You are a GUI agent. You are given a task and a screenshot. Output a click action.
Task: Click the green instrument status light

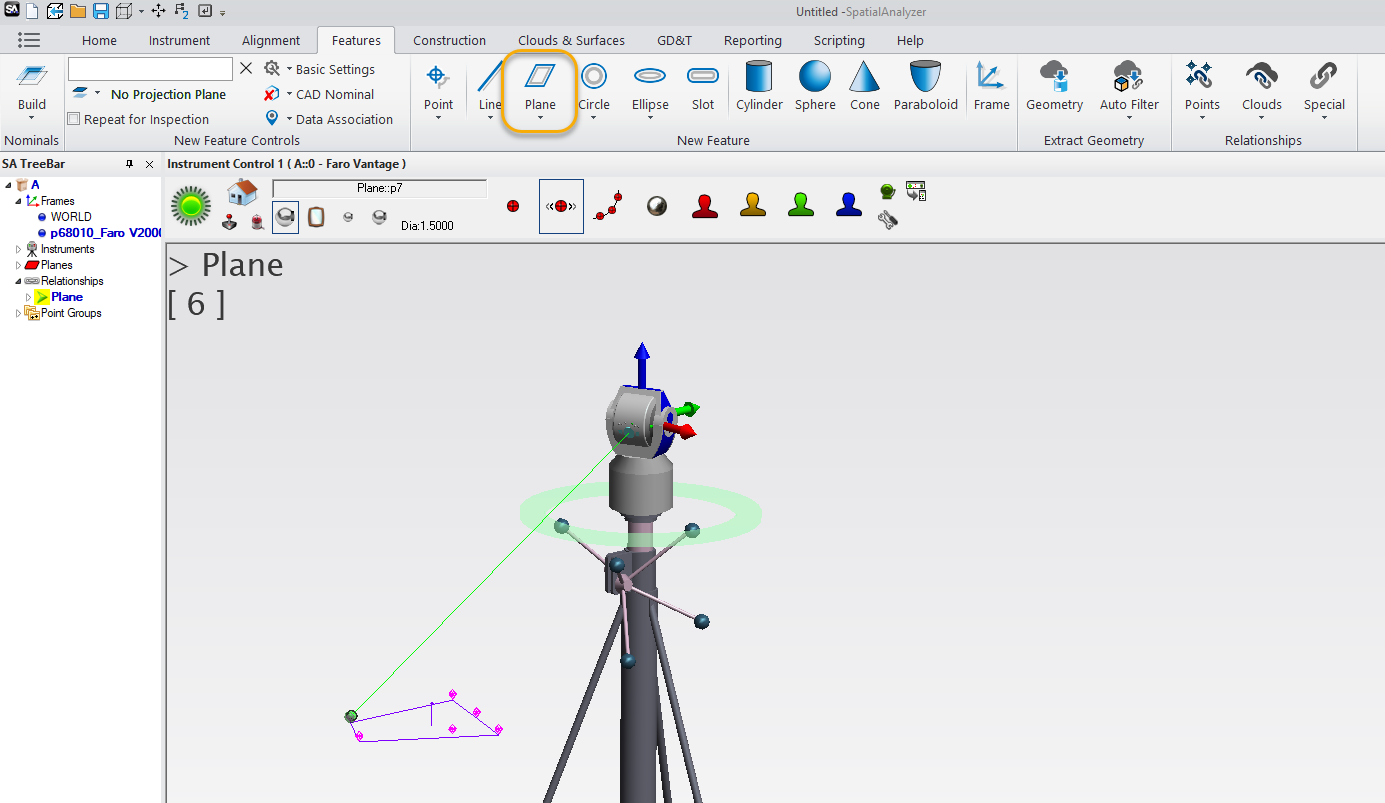191,205
